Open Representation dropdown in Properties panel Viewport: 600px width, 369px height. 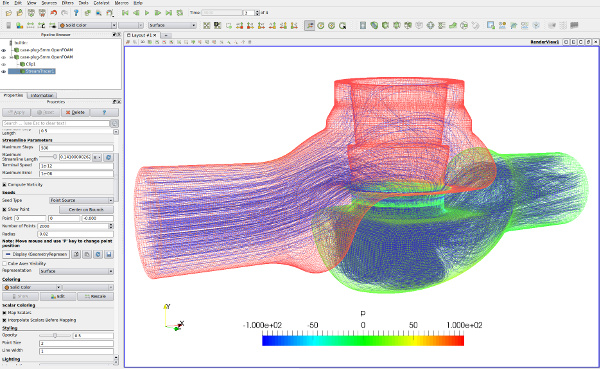[x=77, y=271]
